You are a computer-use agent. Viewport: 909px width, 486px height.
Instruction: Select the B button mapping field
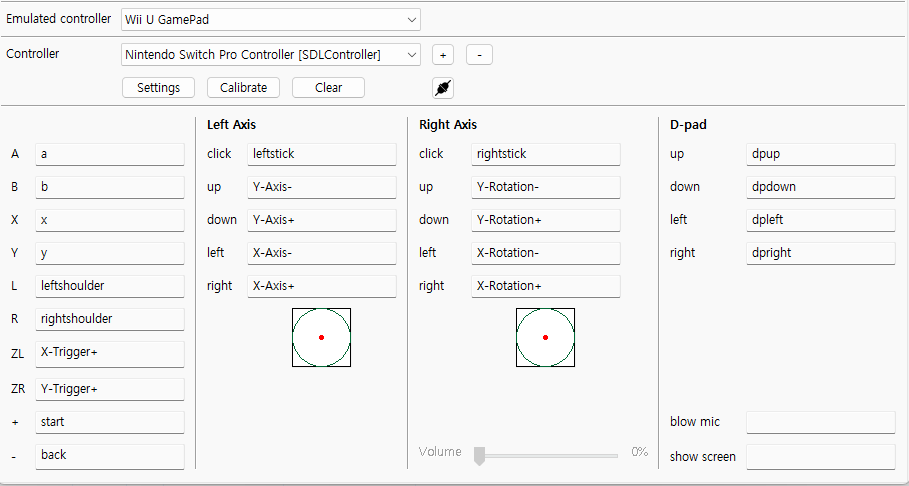110,187
